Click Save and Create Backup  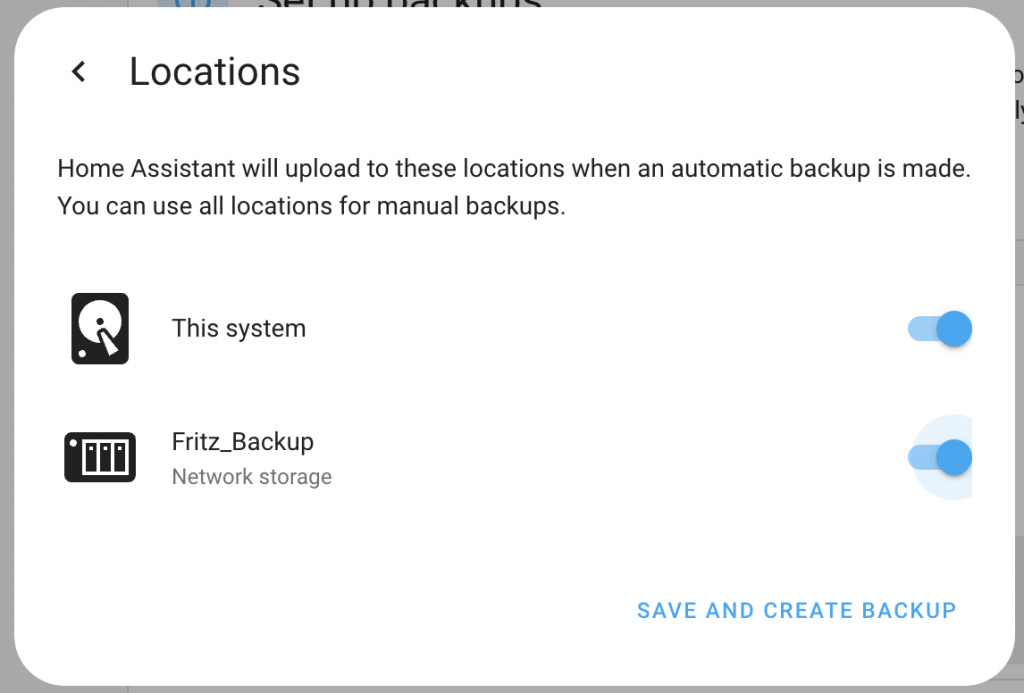coord(796,610)
